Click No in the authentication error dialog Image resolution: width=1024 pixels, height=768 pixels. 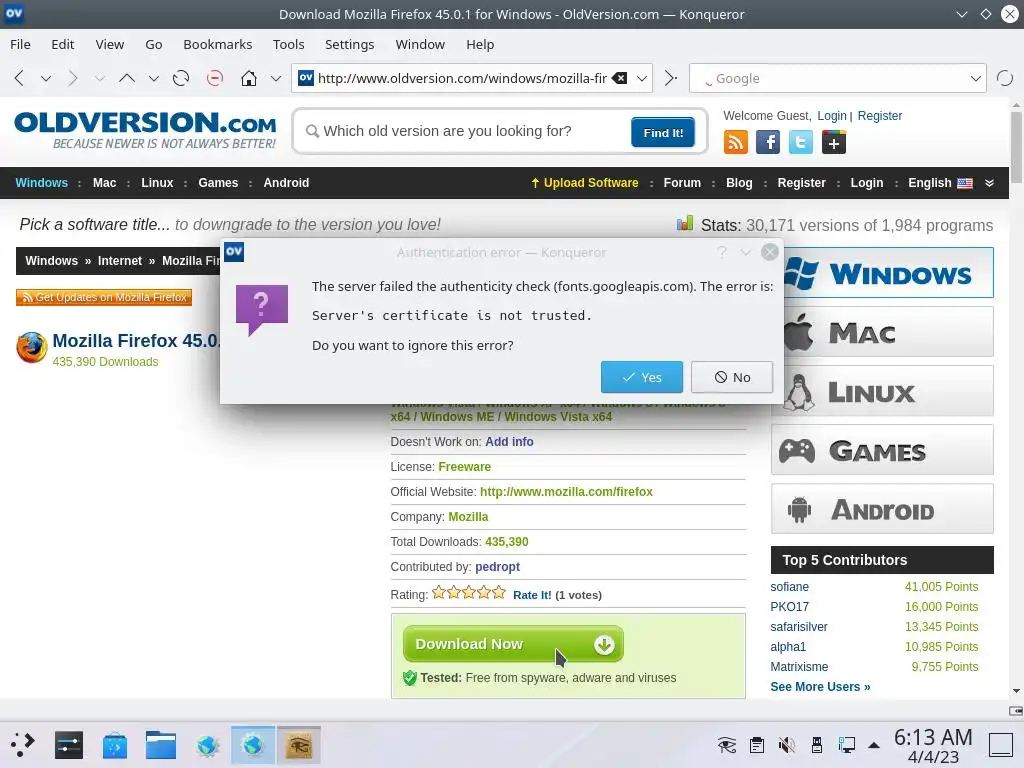pyautogui.click(x=732, y=377)
